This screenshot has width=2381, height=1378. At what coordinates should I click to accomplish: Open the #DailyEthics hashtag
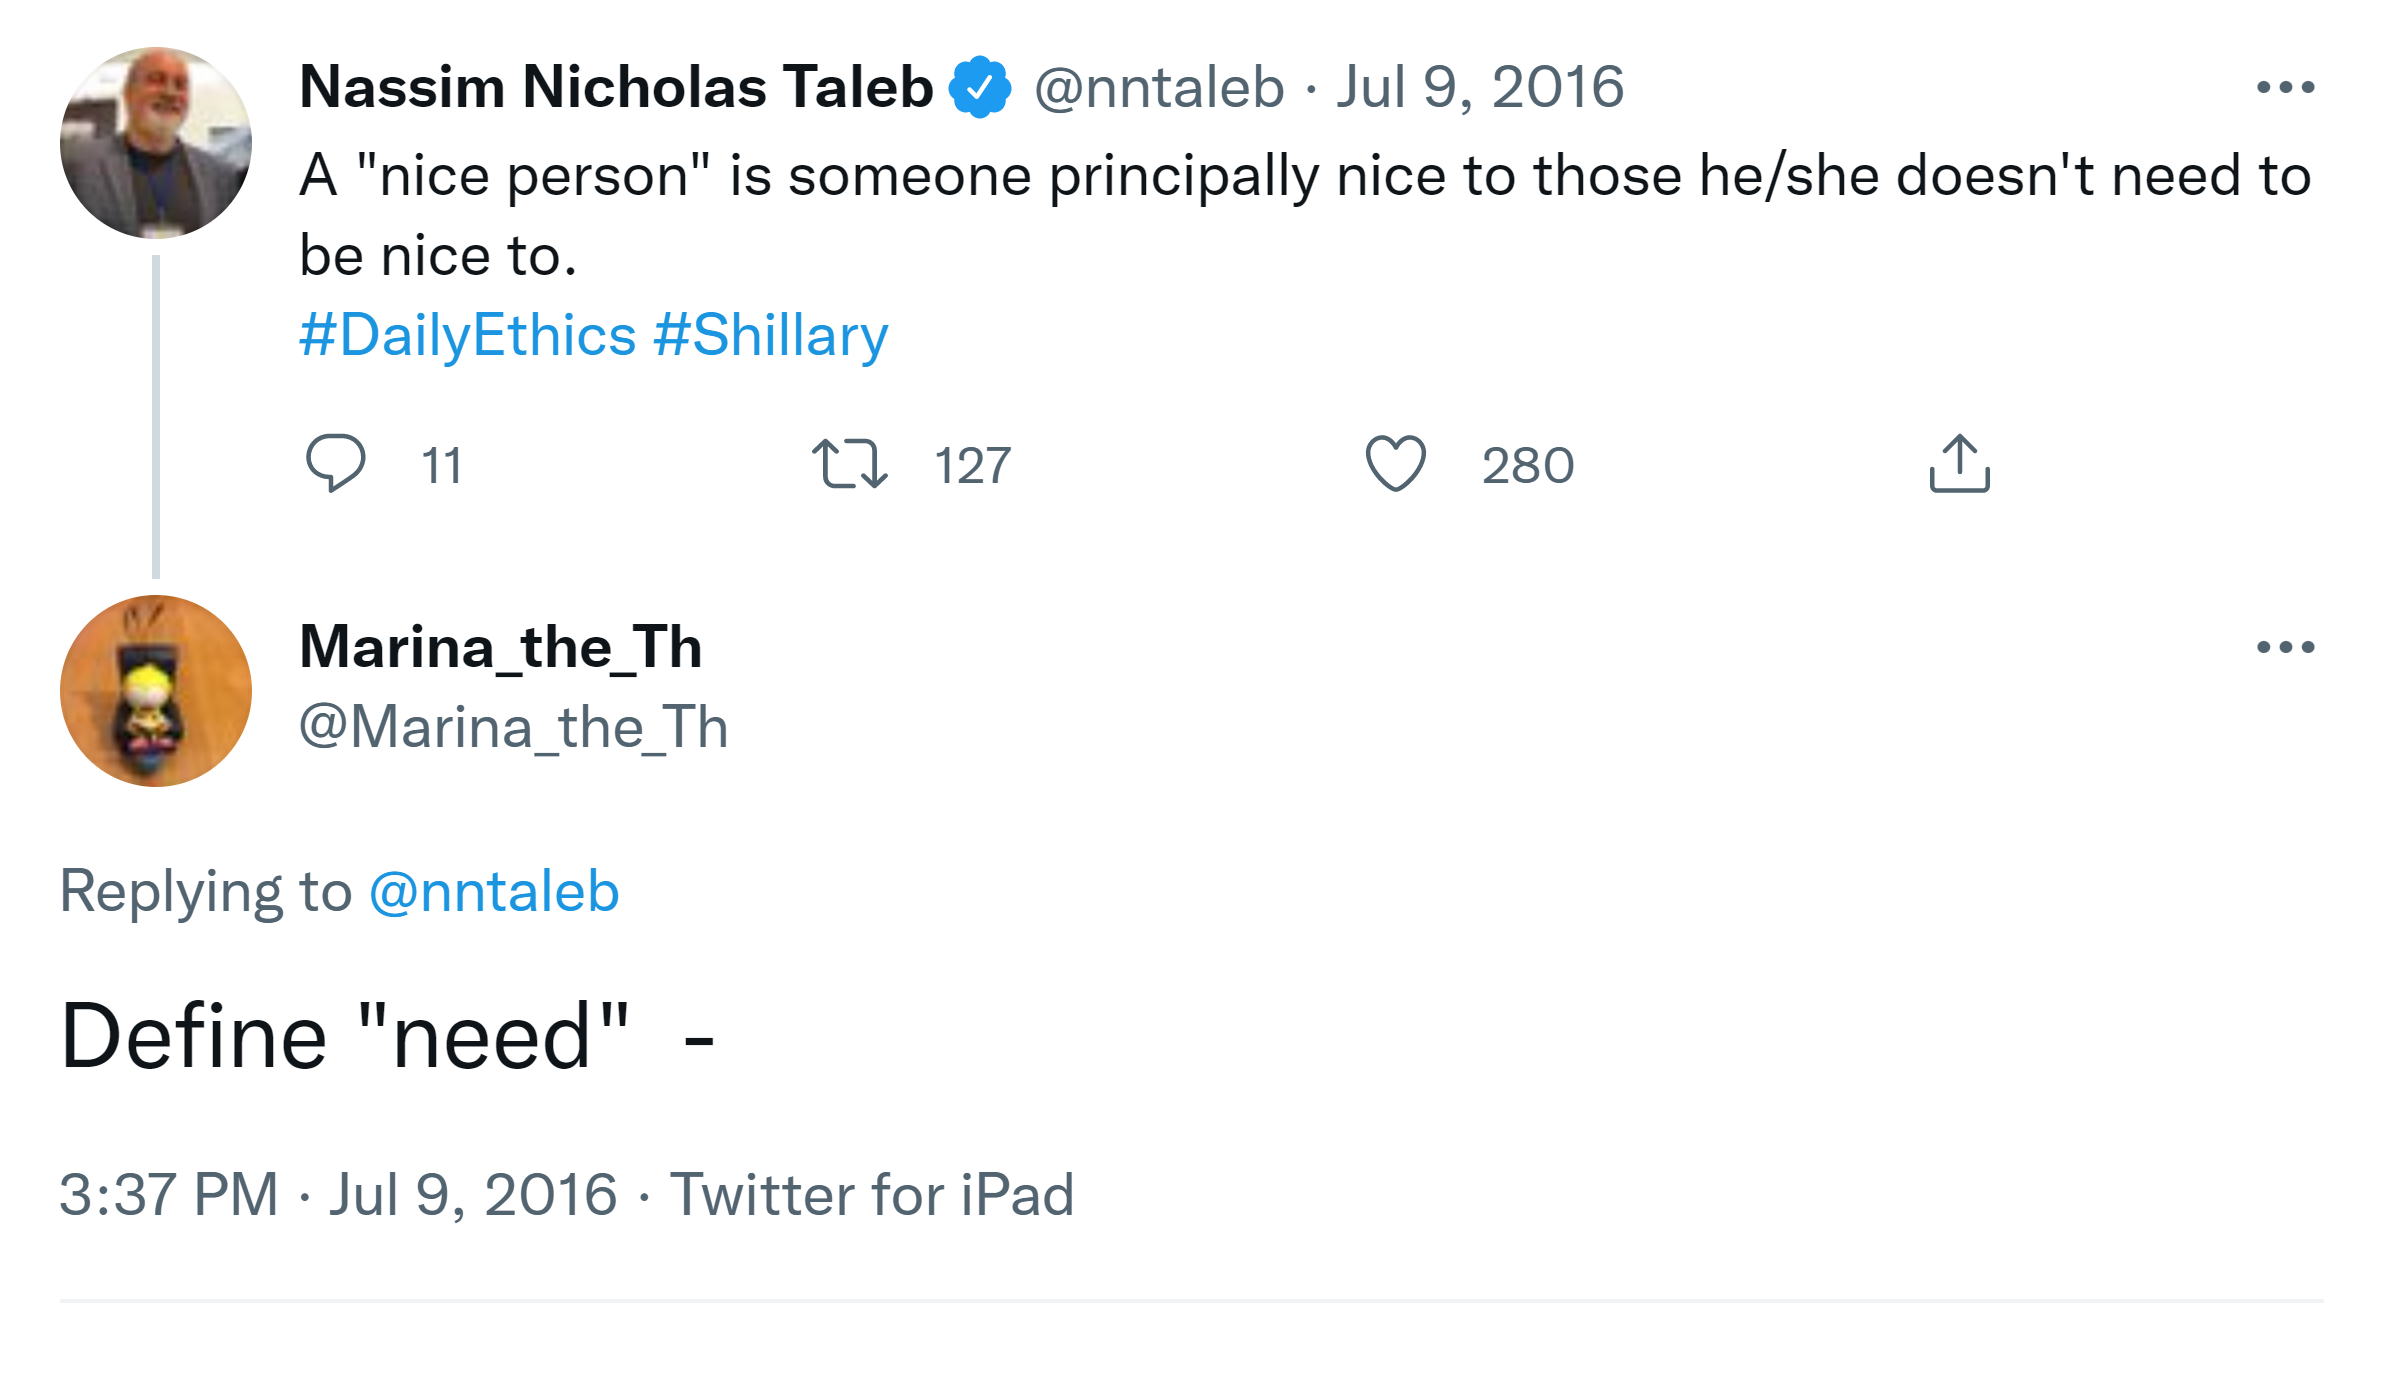(468, 335)
